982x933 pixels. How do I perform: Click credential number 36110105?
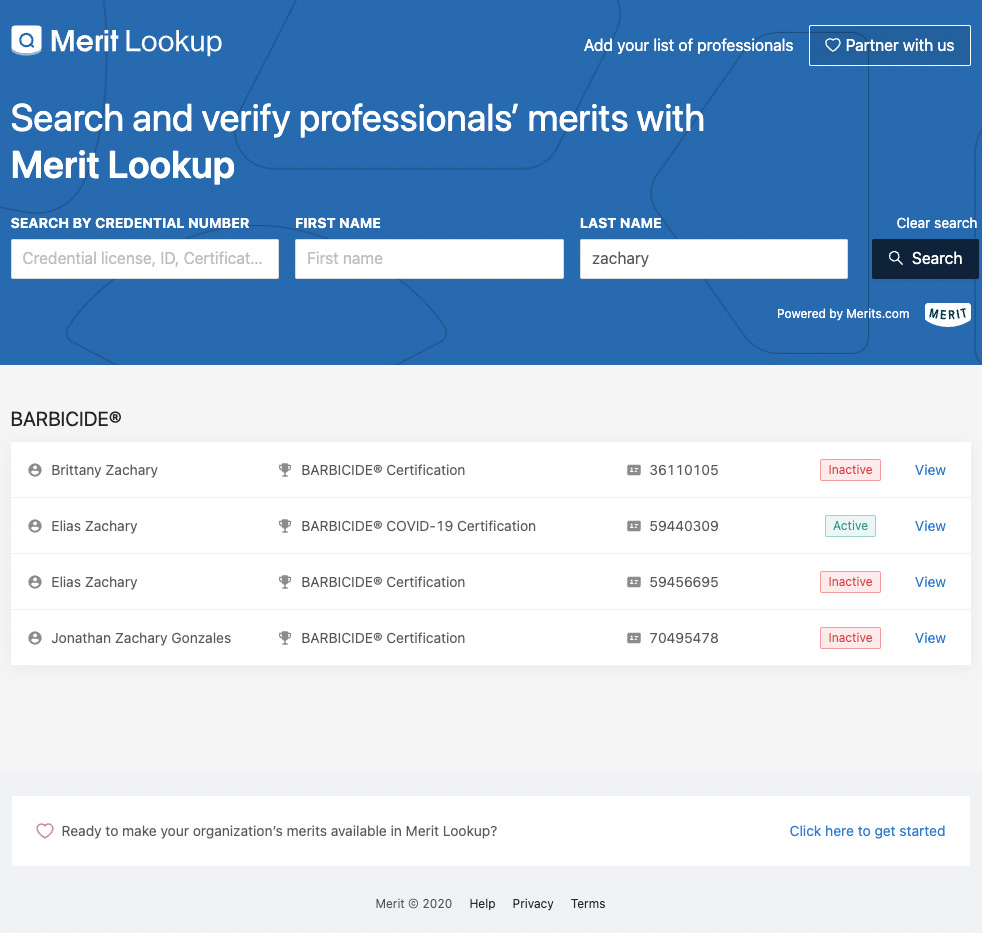coord(683,470)
